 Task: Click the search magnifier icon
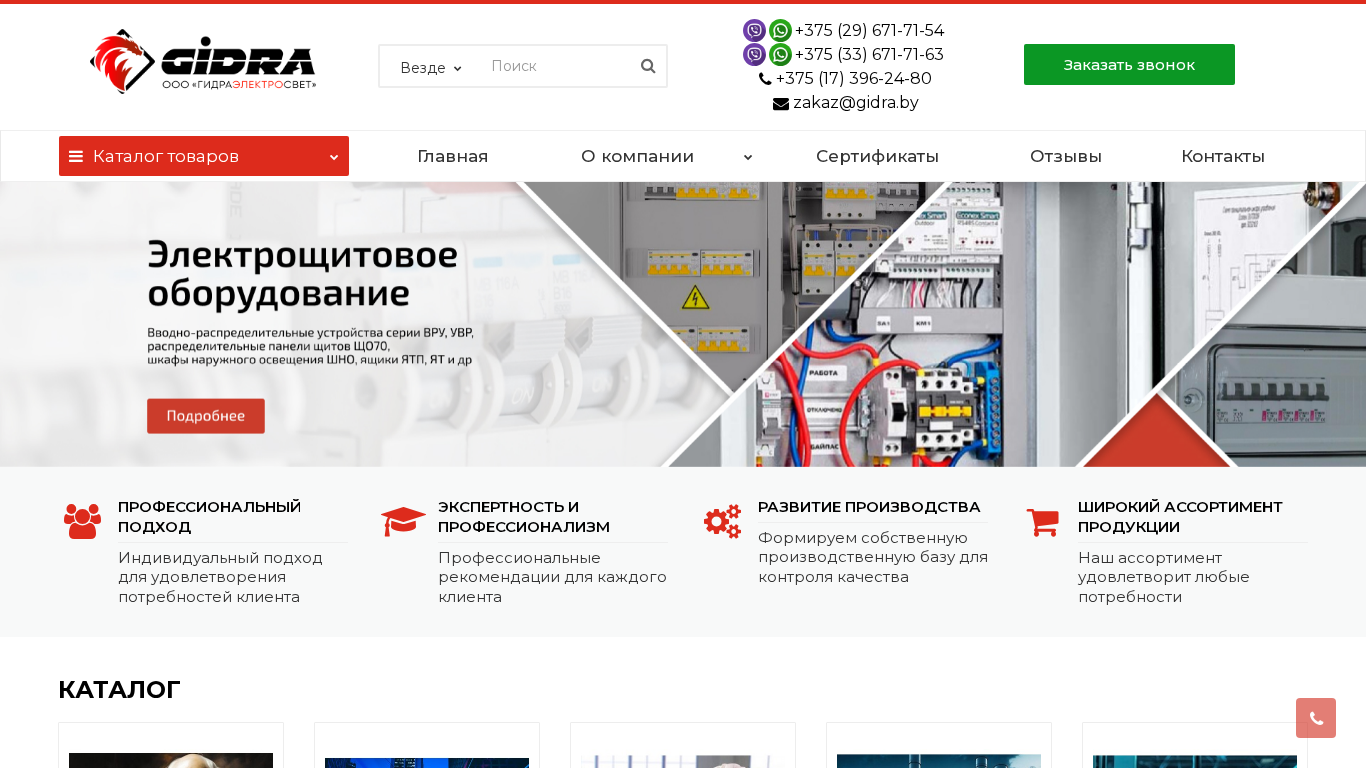coord(648,66)
